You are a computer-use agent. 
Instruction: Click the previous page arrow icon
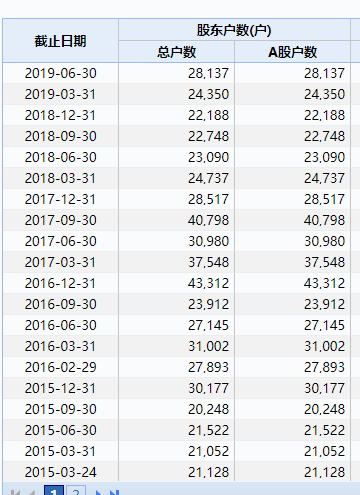point(32,492)
